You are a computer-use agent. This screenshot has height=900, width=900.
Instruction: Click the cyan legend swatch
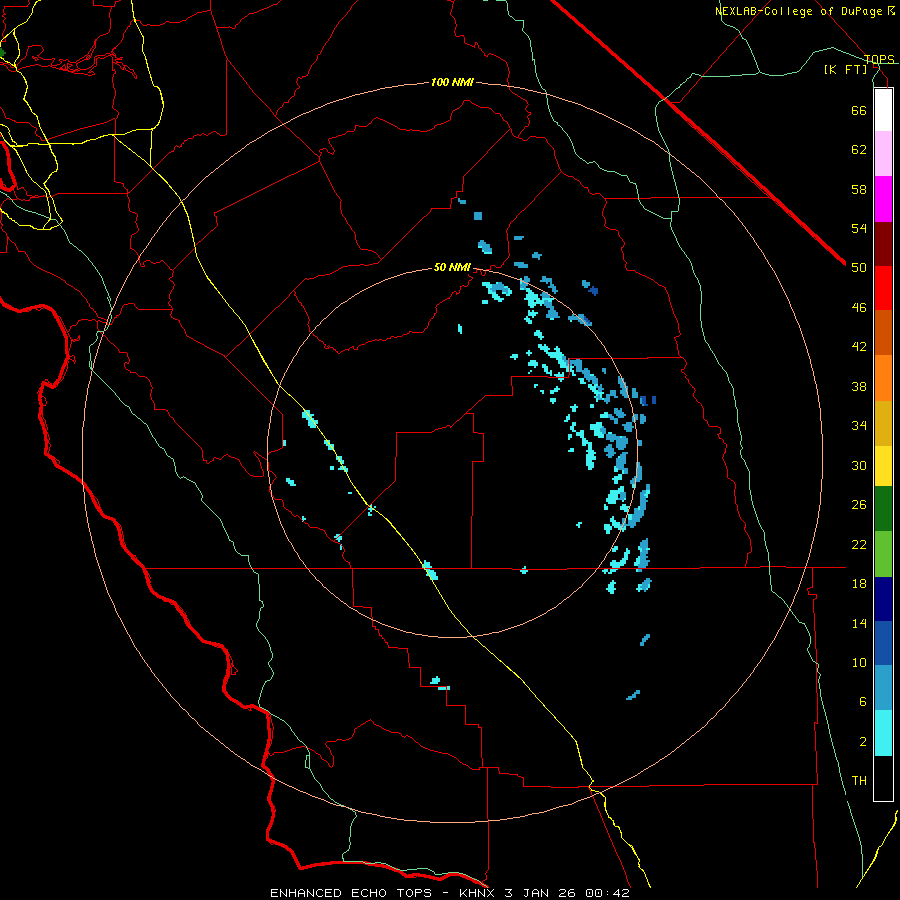point(883,733)
